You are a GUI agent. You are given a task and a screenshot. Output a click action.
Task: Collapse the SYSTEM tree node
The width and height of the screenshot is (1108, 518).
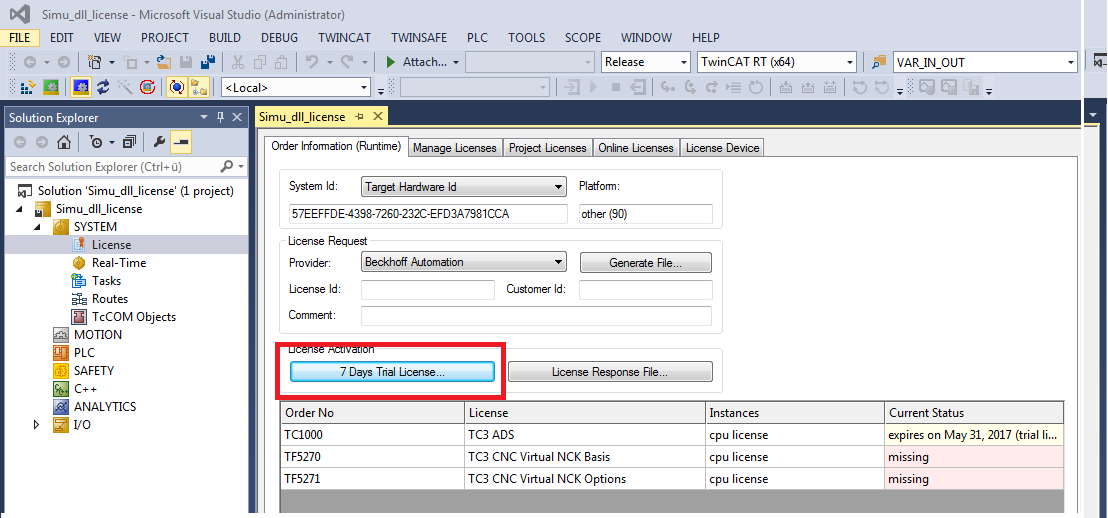[36, 227]
